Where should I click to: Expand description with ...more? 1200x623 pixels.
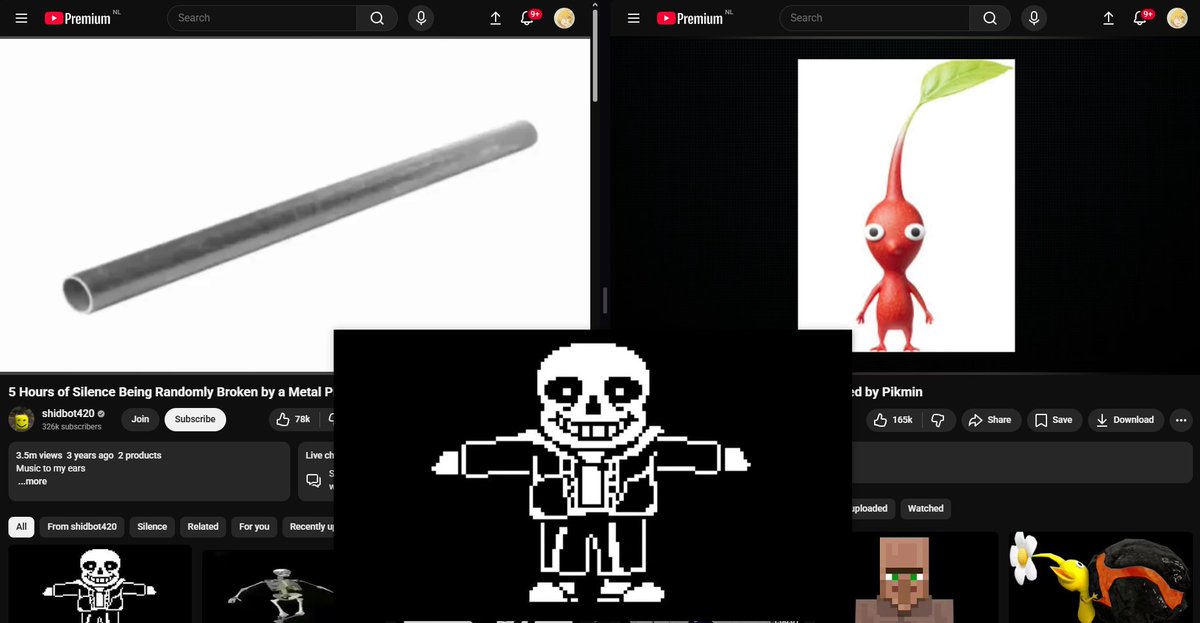(32, 482)
